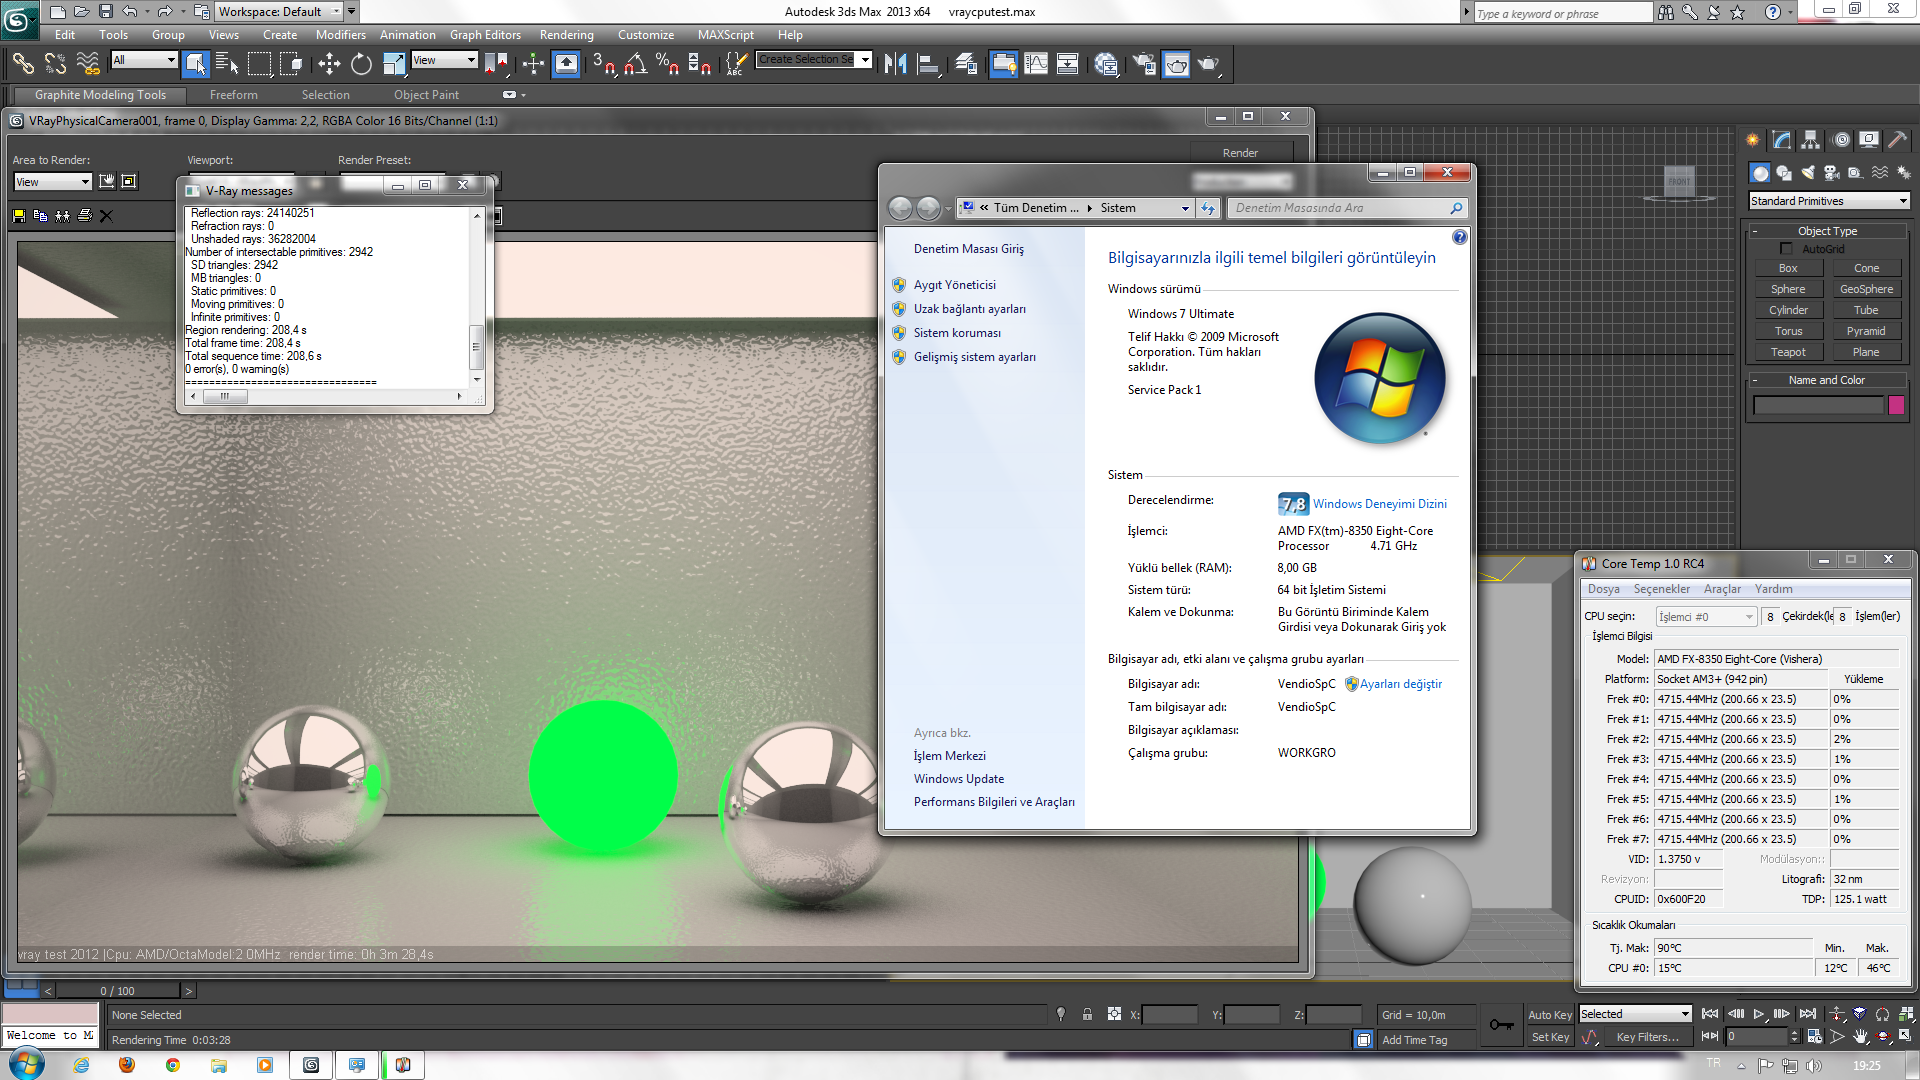Switch to the Modify command panel
1920x1080 pixels.
pyautogui.click(x=1782, y=140)
